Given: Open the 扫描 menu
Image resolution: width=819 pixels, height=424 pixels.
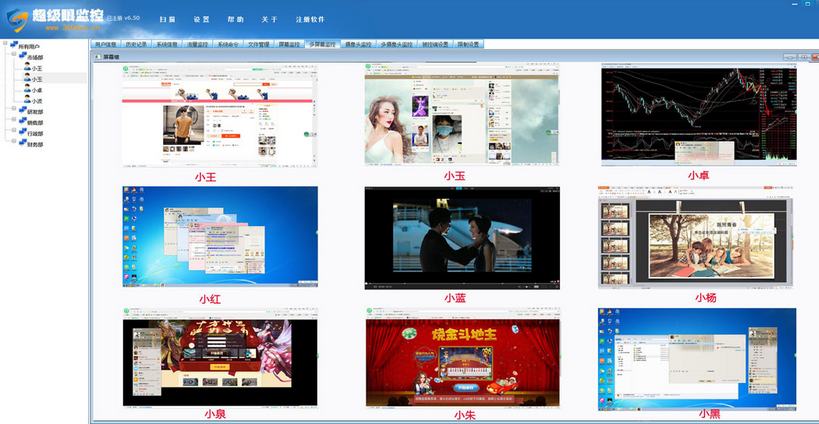Looking at the screenshot, I should point(168,19).
